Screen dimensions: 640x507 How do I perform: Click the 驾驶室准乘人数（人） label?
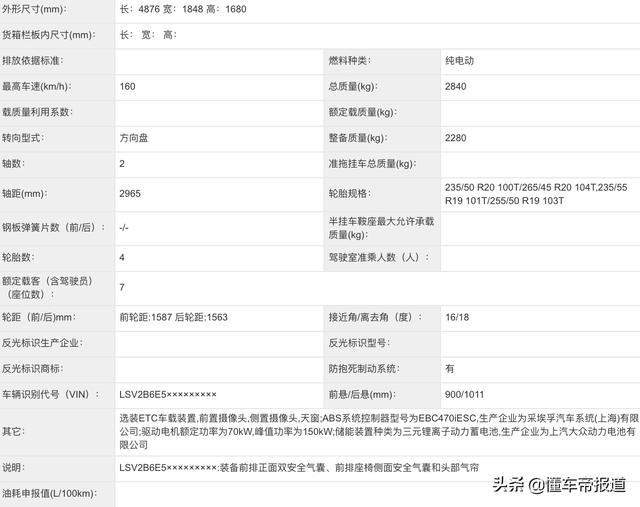point(379,257)
